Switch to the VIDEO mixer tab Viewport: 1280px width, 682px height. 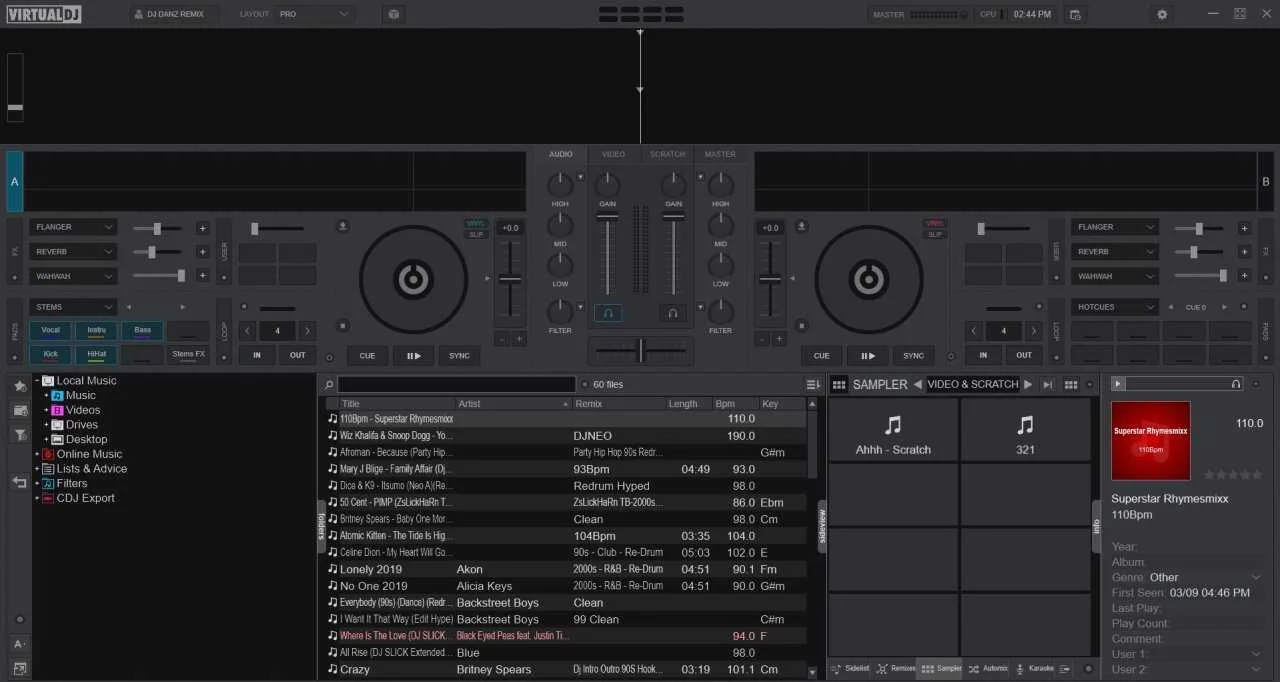point(613,154)
